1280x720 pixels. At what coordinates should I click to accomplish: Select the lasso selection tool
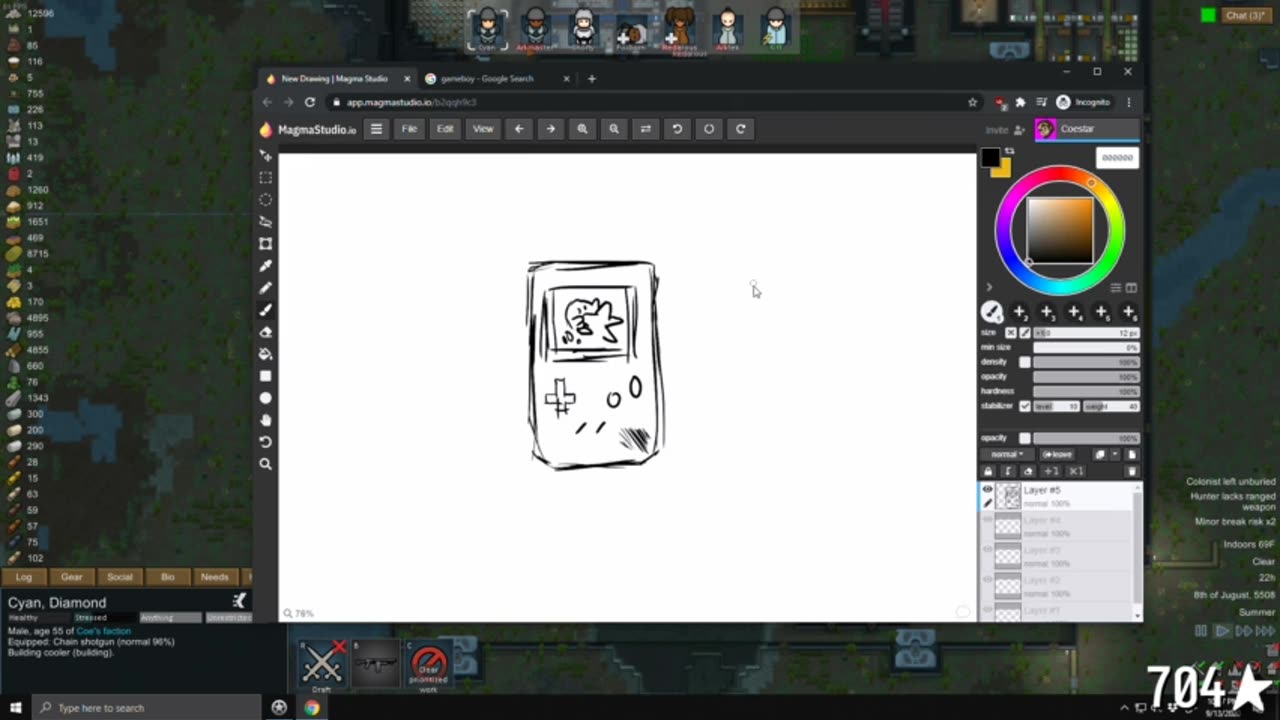coord(265,222)
